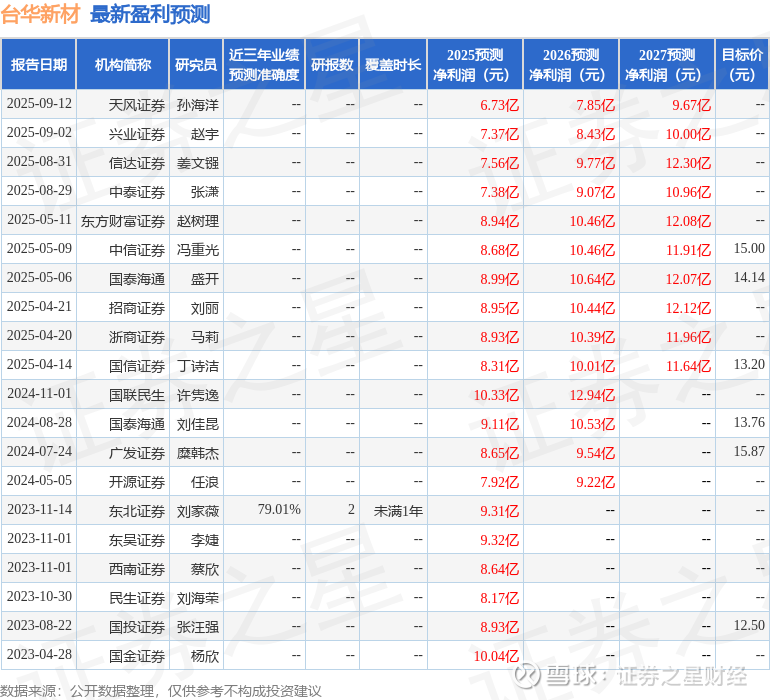
Task: Click the date 2025-05-06
Action: (x=39, y=278)
